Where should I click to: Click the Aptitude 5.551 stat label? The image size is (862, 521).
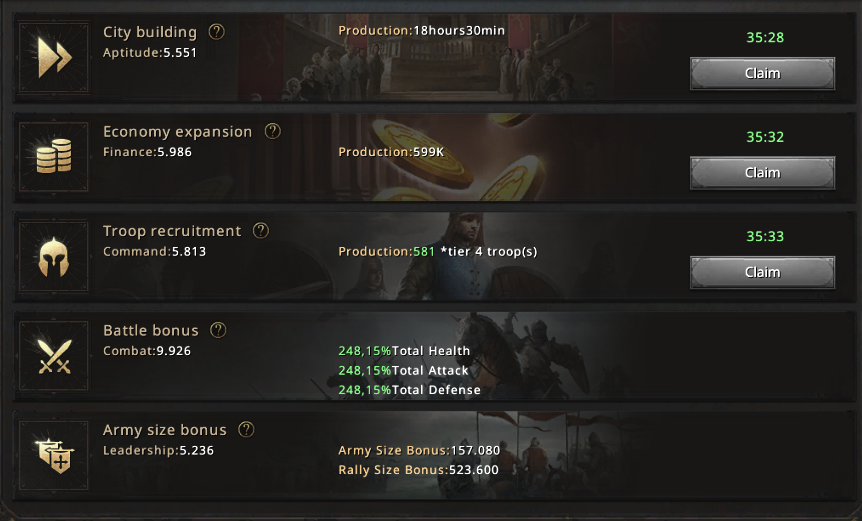pos(150,53)
